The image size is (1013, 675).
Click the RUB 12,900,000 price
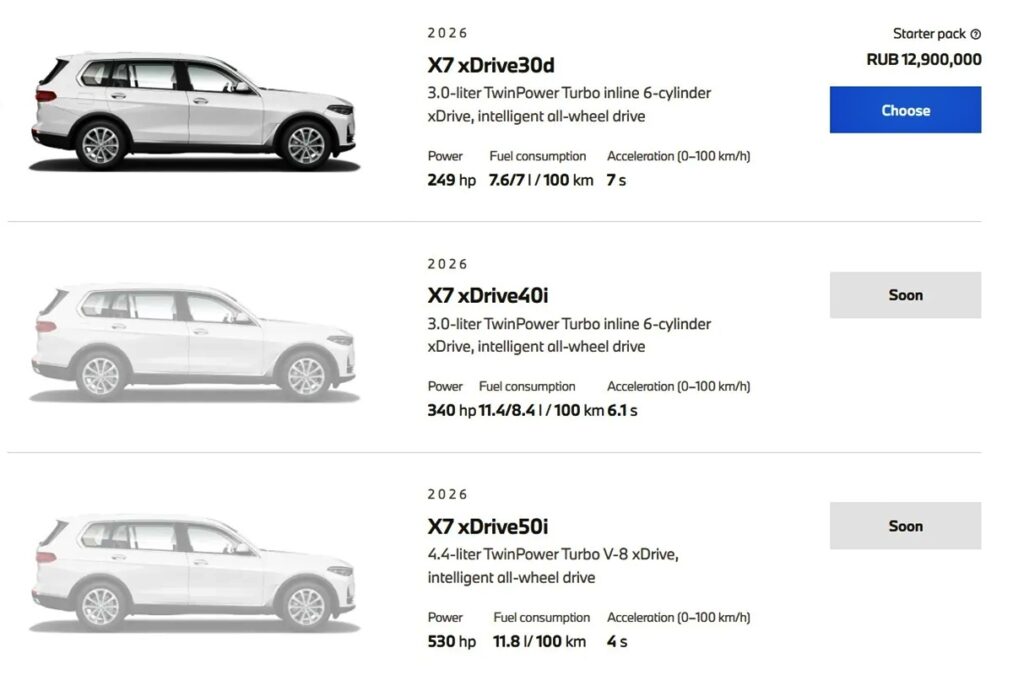[924, 59]
